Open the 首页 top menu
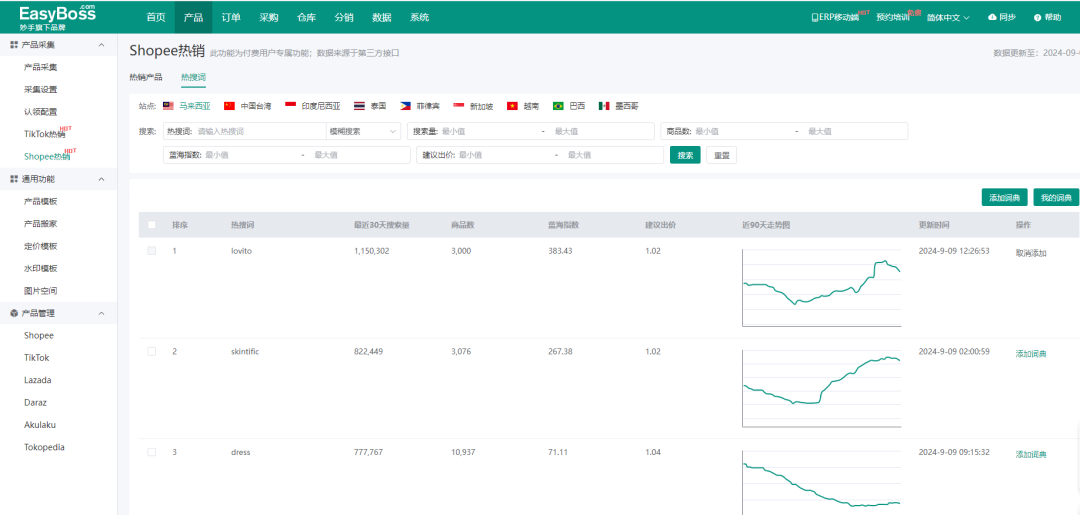This screenshot has height=515, width=1080. [x=156, y=17]
